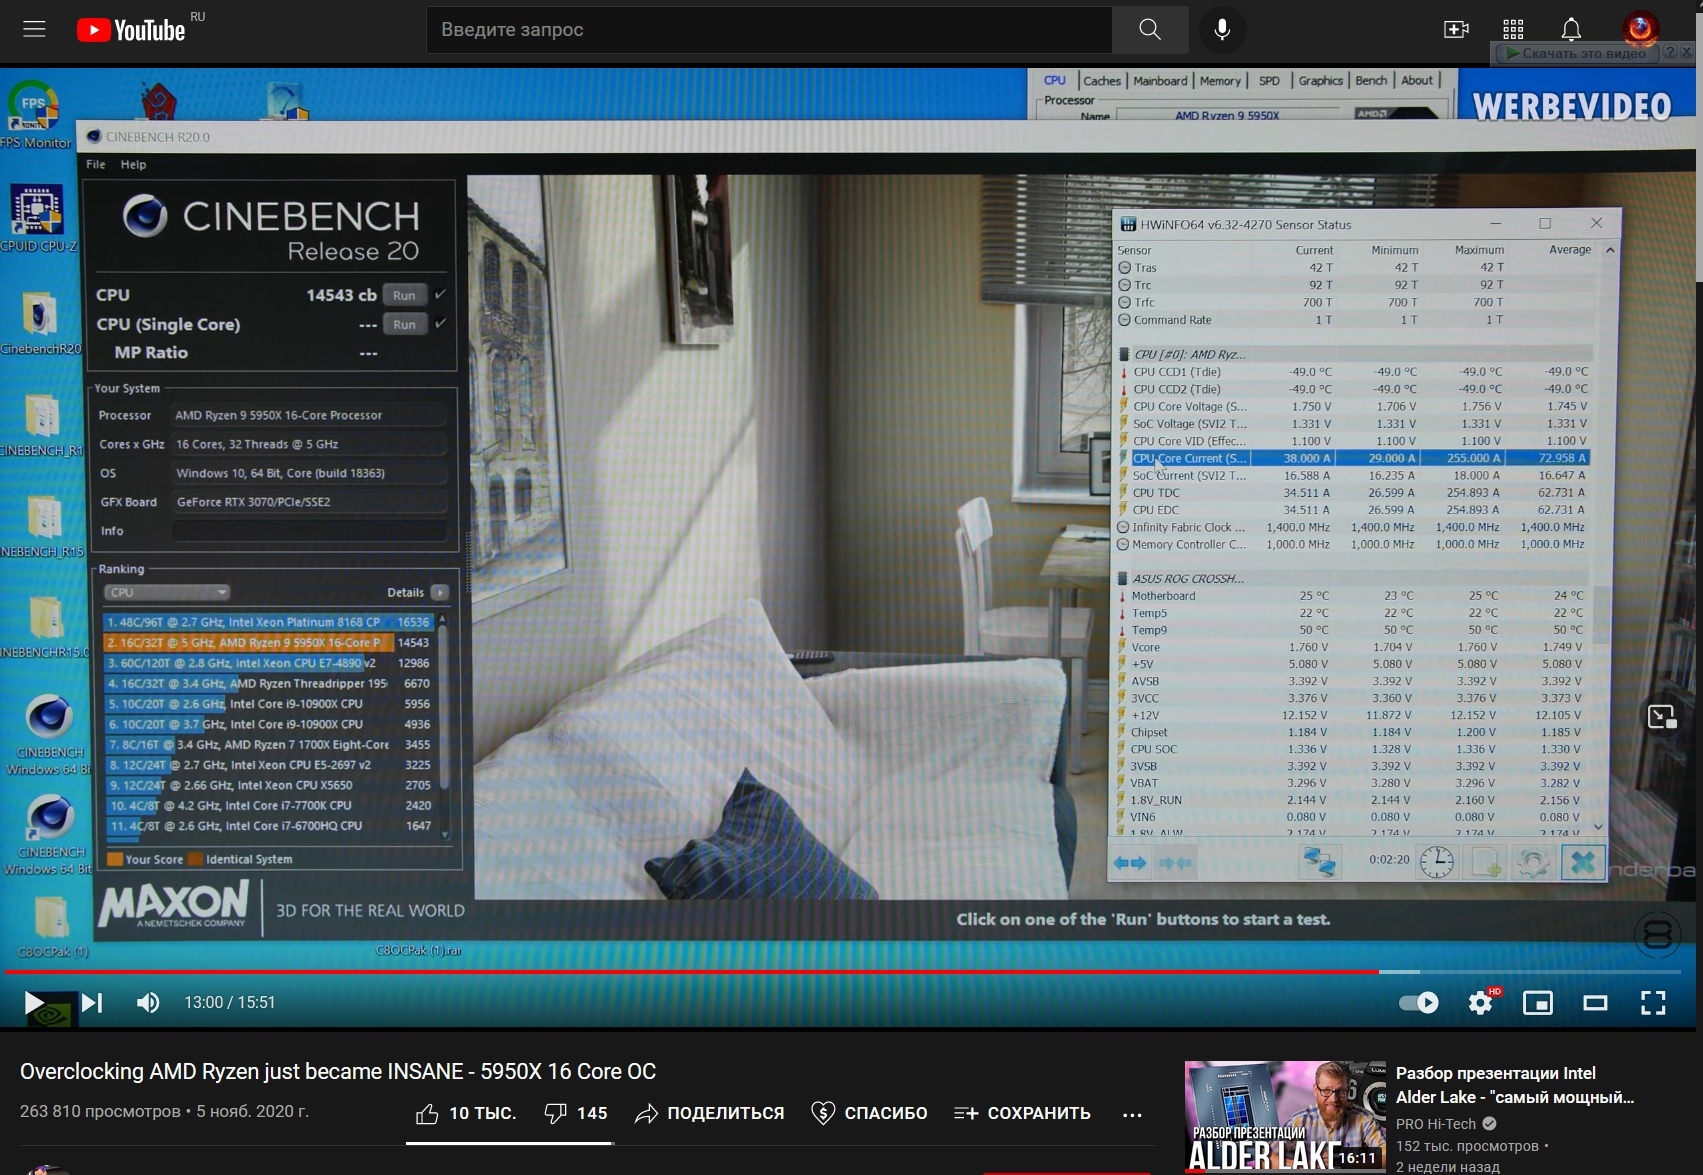Switch to CPU-Z Caches tab
The width and height of the screenshot is (1703, 1175).
(1102, 81)
